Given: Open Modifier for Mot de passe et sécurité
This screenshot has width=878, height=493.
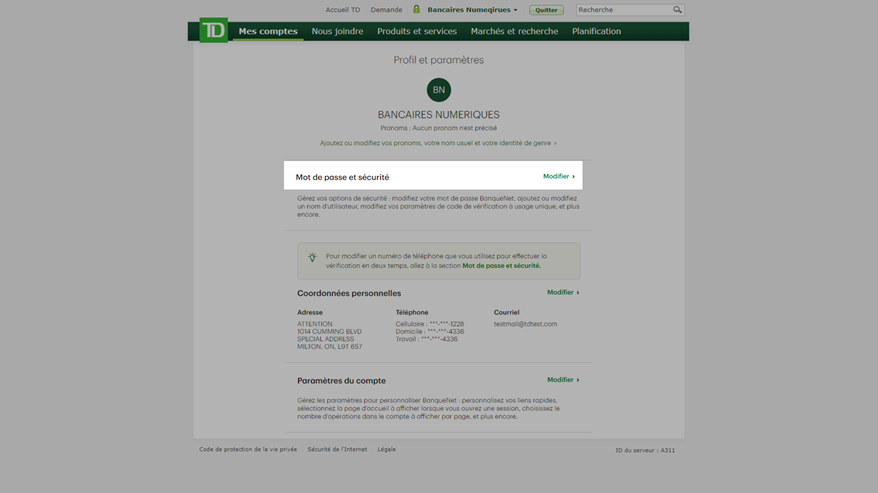Looking at the screenshot, I should pos(558,177).
